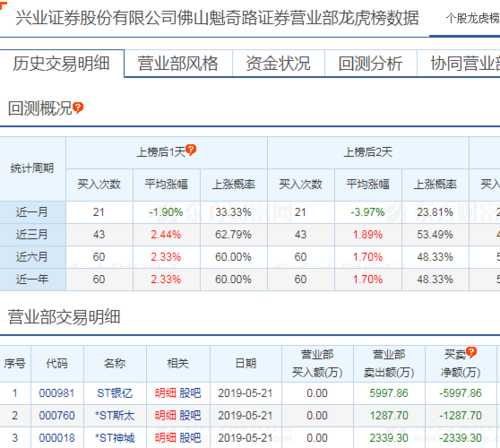Click 明细 link for ST银亿 row

166,393
